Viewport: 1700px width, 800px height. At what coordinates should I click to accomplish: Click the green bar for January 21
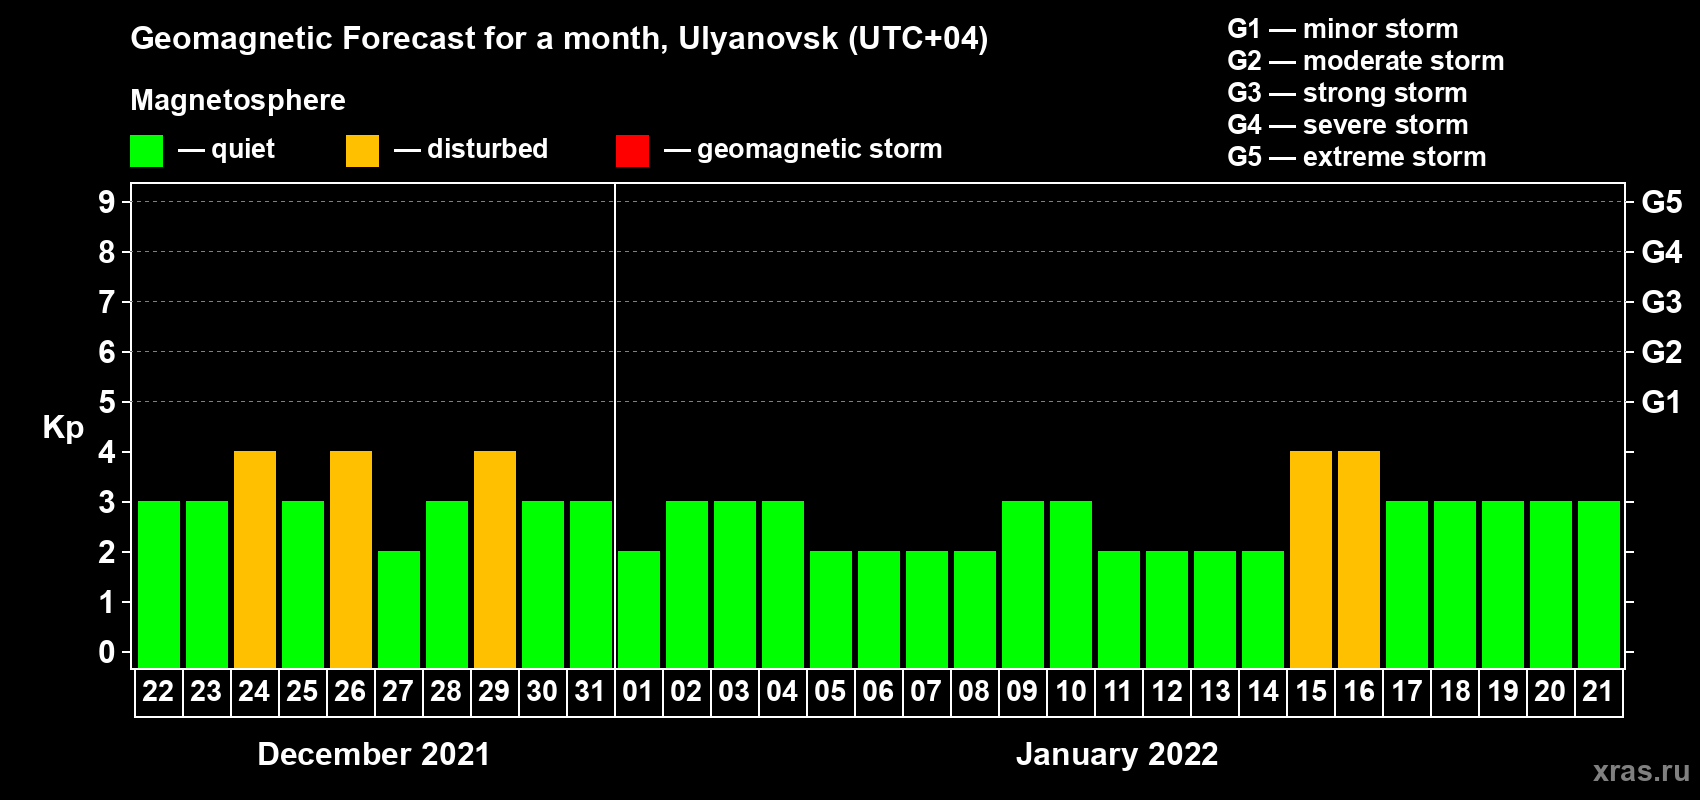[x=1599, y=584]
